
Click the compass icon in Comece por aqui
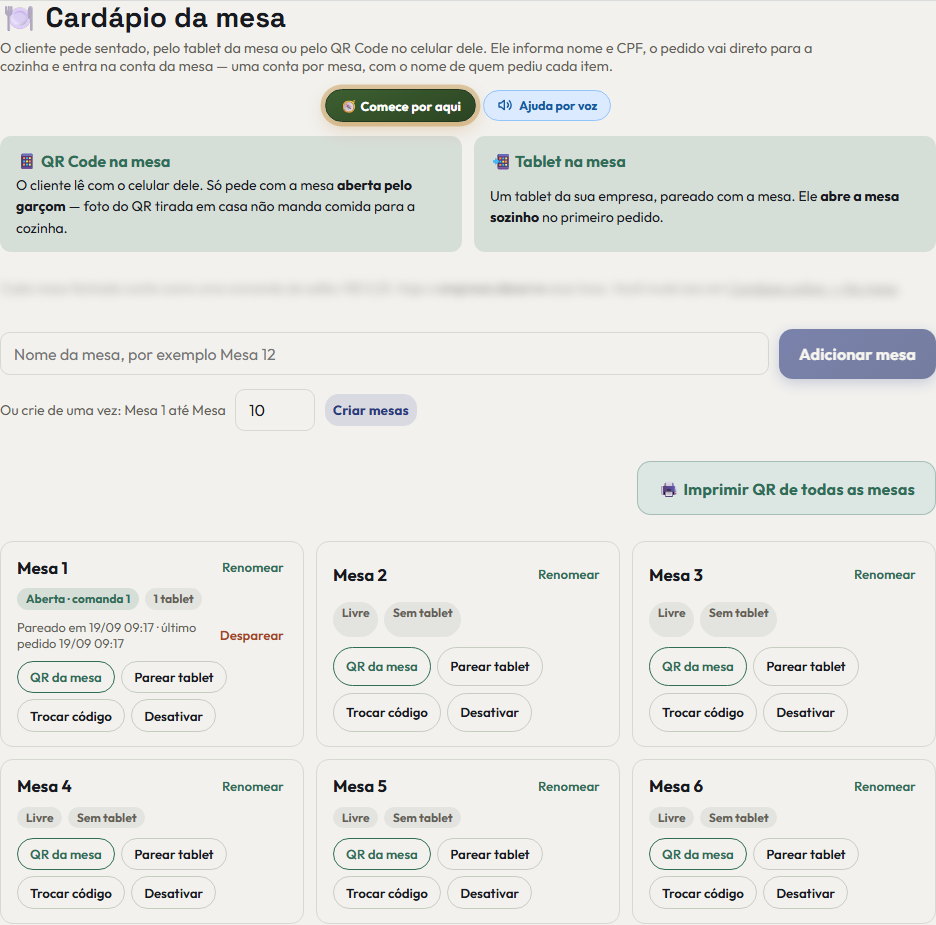pyautogui.click(x=349, y=107)
